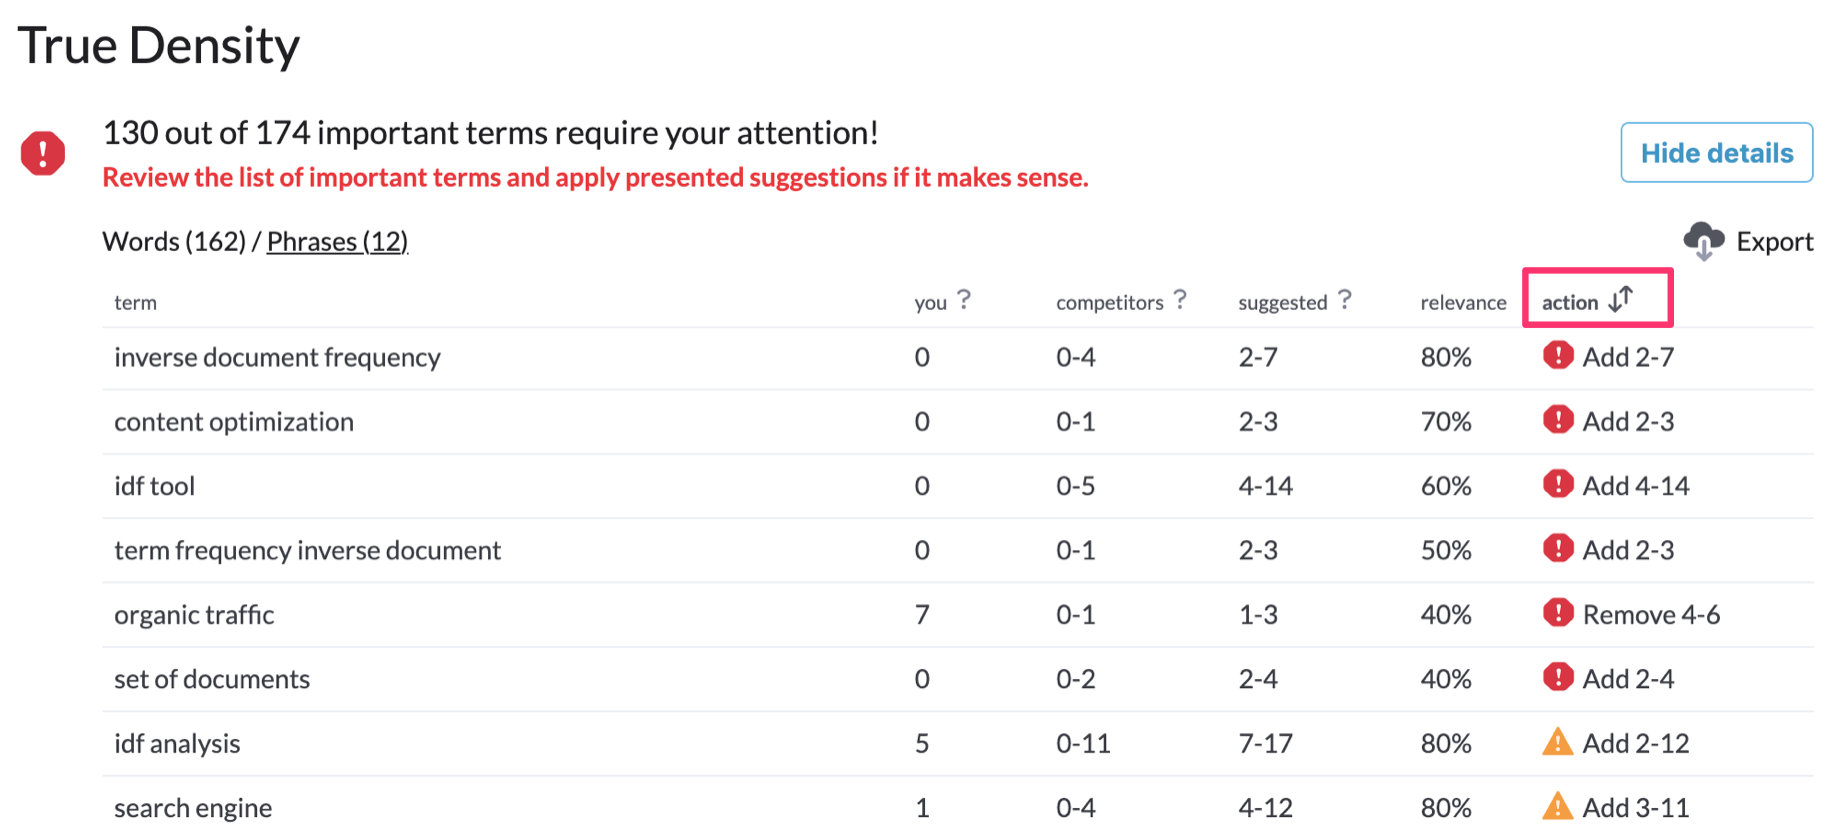Click 'Remove 4-6' action for organic traffic

[1651, 614]
